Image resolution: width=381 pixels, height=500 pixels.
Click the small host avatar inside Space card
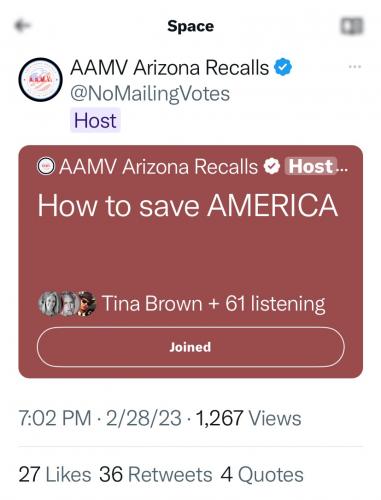pyautogui.click(x=46, y=166)
